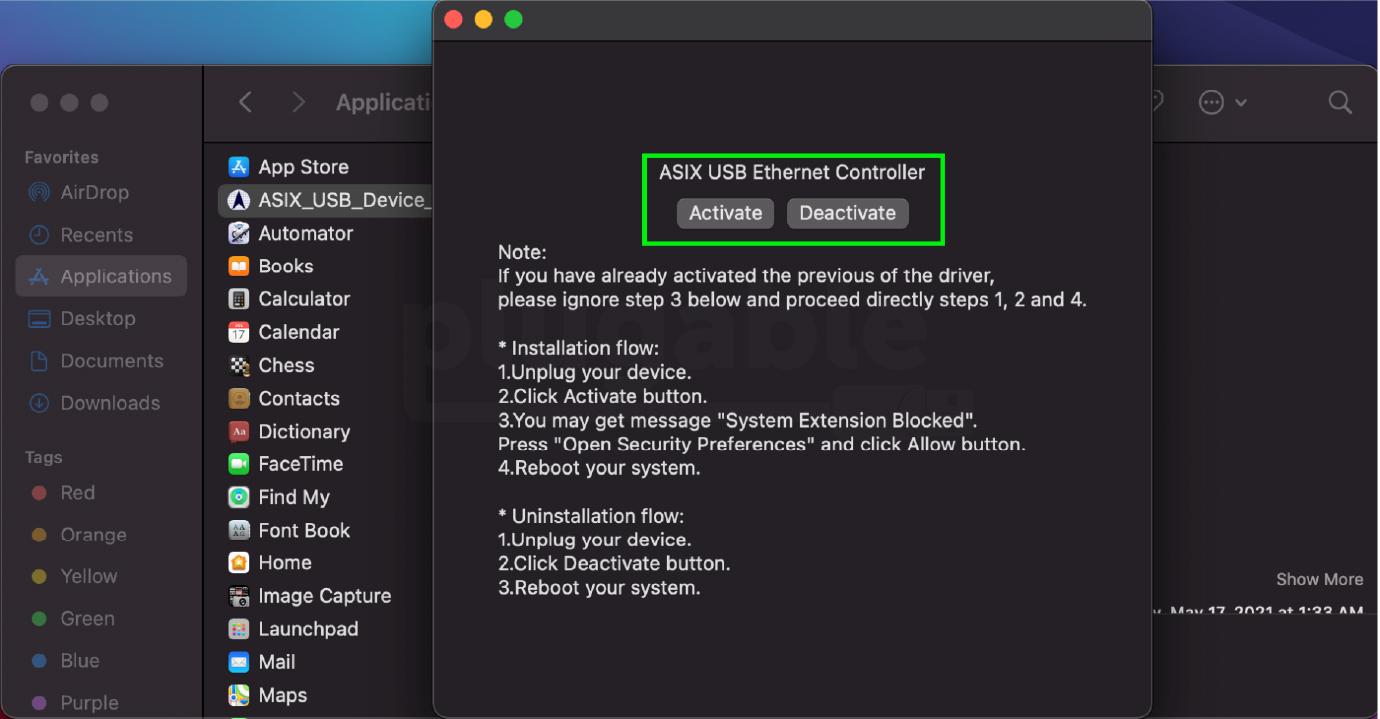This screenshot has width=1380, height=719.
Task: Go back in Finder window
Action: tap(245, 102)
